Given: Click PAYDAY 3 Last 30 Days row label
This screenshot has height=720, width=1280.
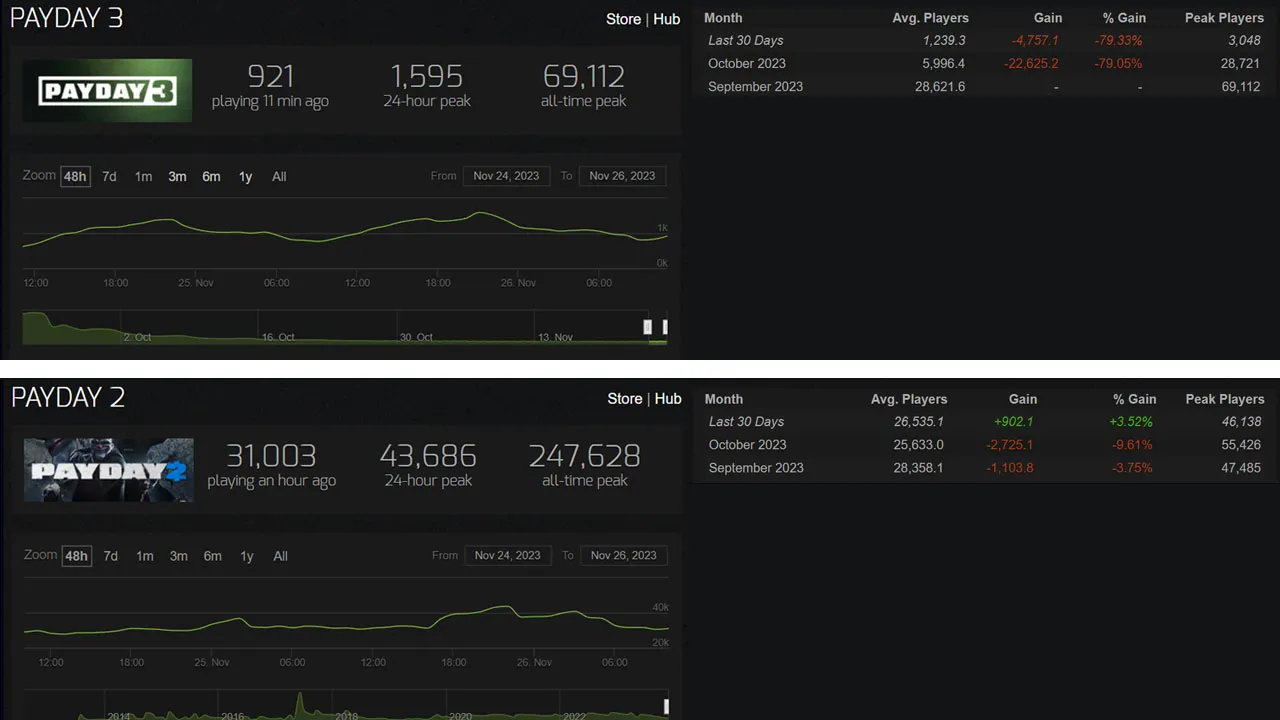Looking at the screenshot, I should (746, 41).
